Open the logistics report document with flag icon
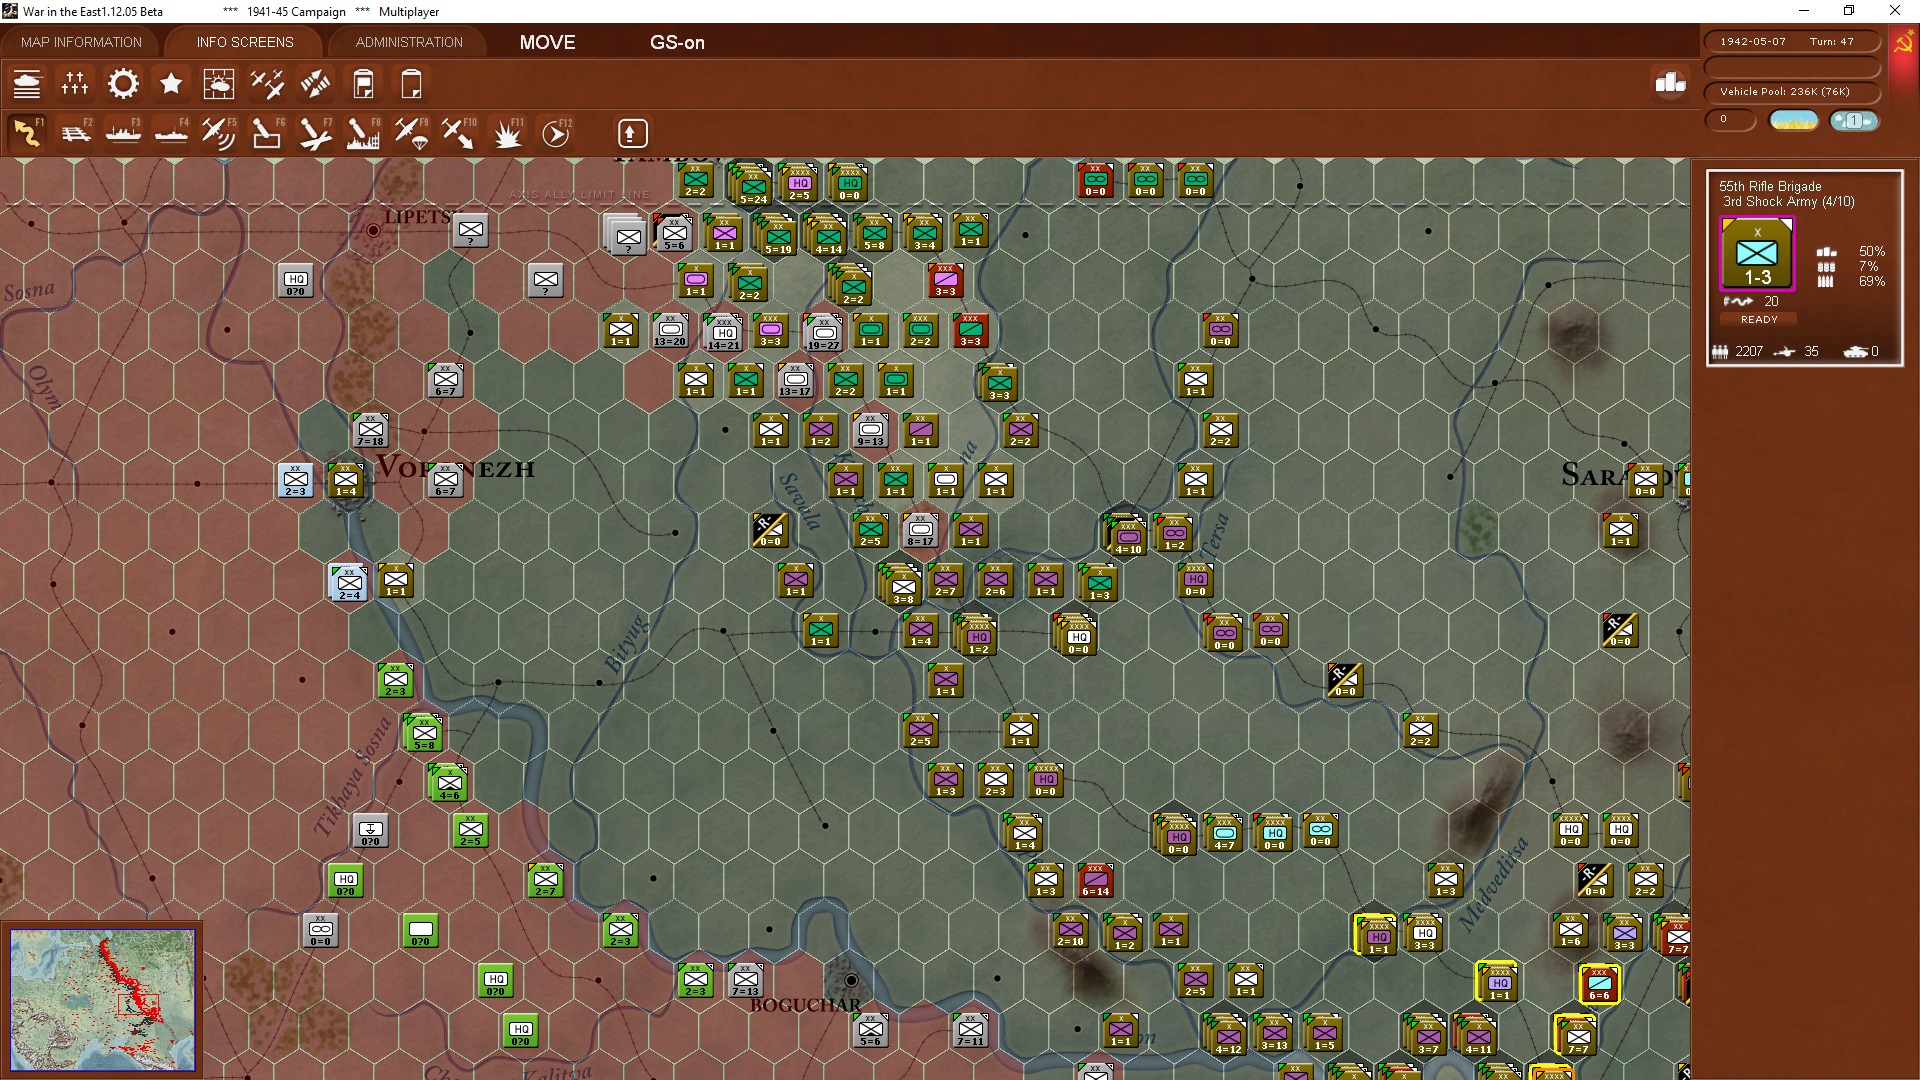Image resolution: width=1920 pixels, height=1080 pixels. [363, 84]
